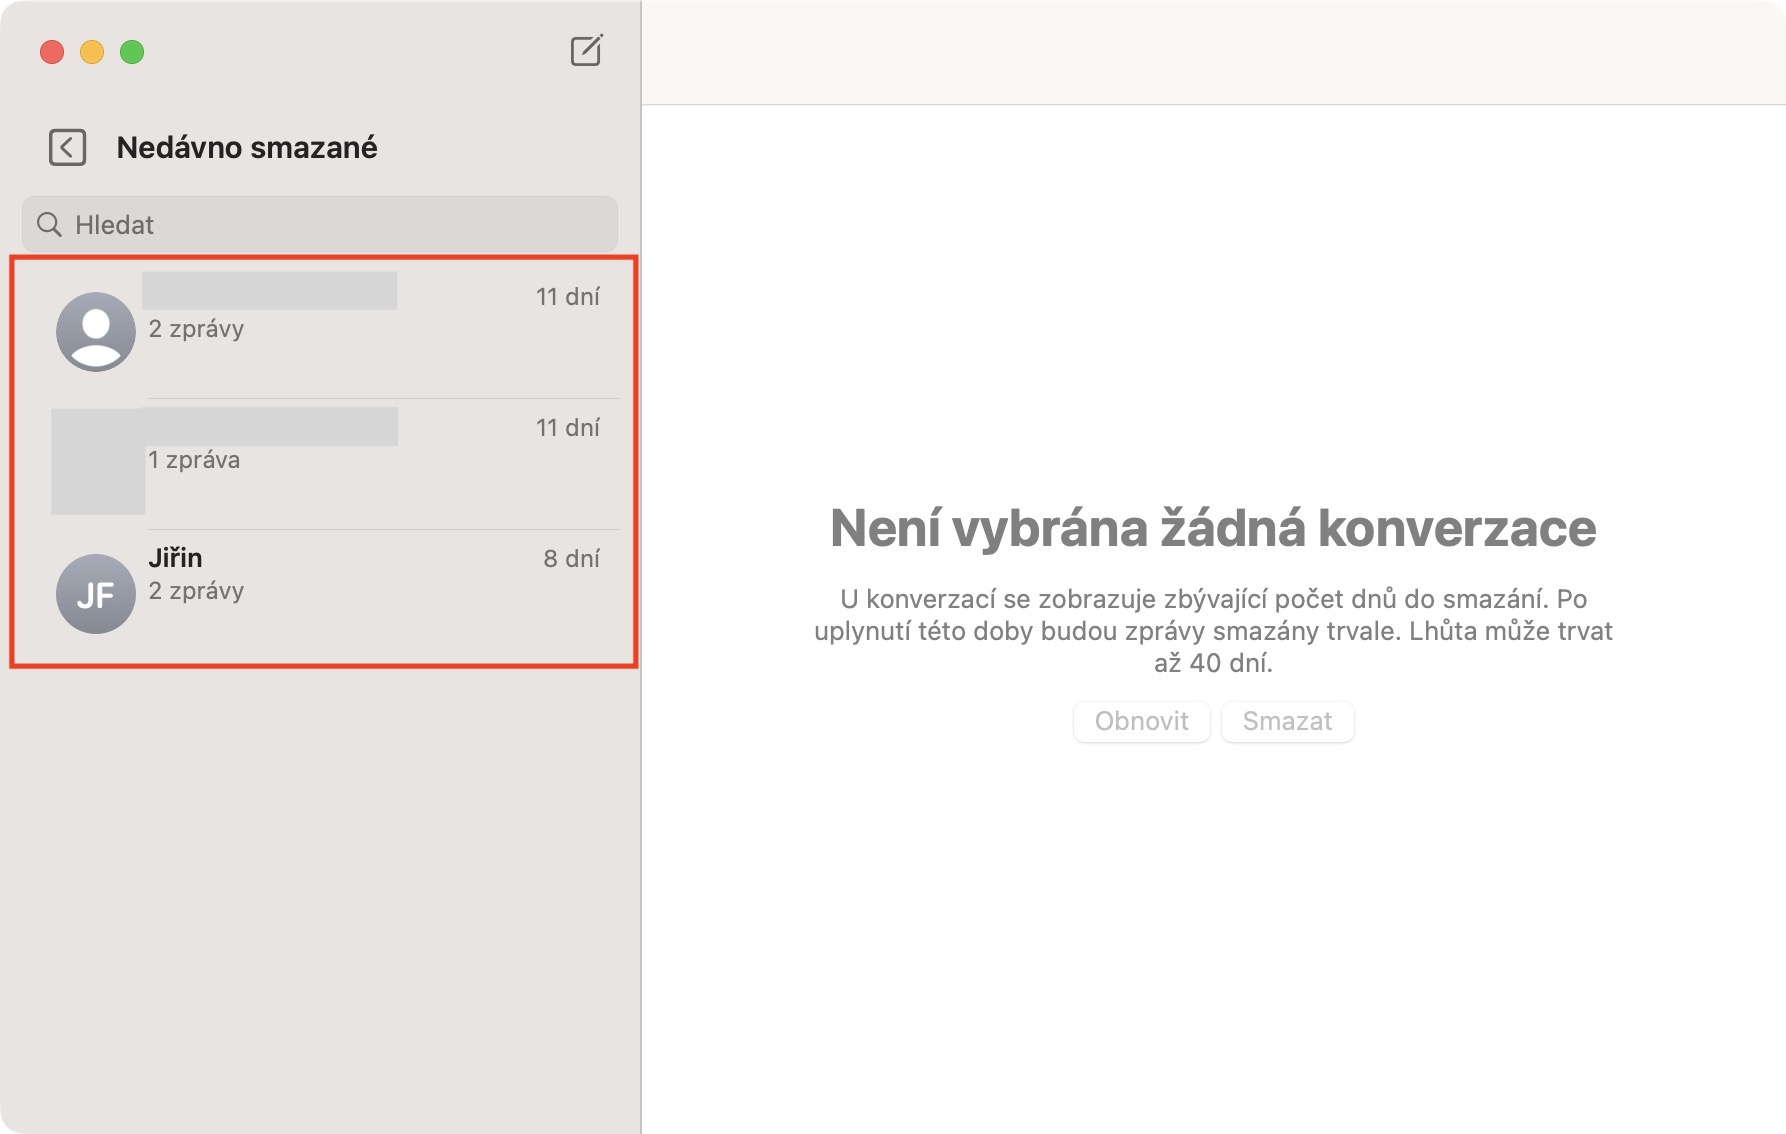
Task: Click the deletion period explanation text
Action: click(x=1212, y=631)
